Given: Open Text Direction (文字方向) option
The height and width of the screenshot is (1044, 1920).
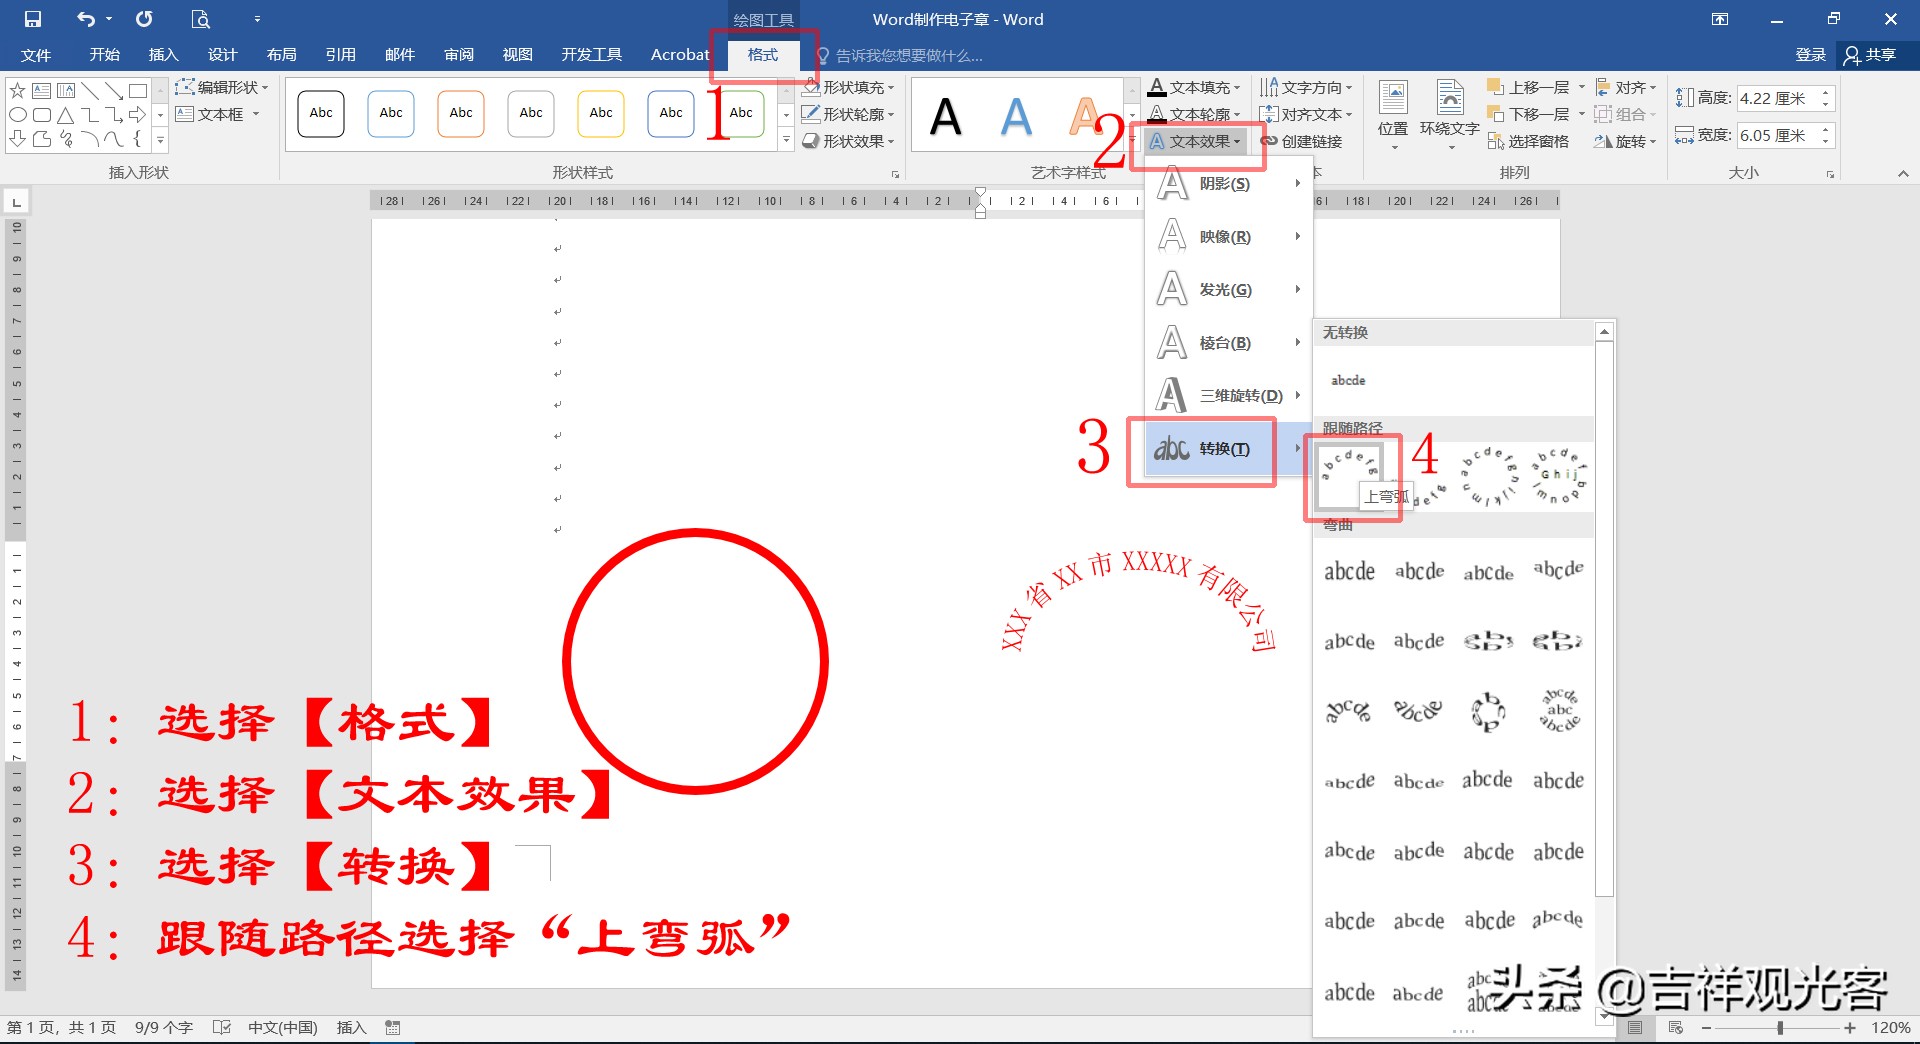Looking at the screenshot, I should click(x=1305, y=87).
